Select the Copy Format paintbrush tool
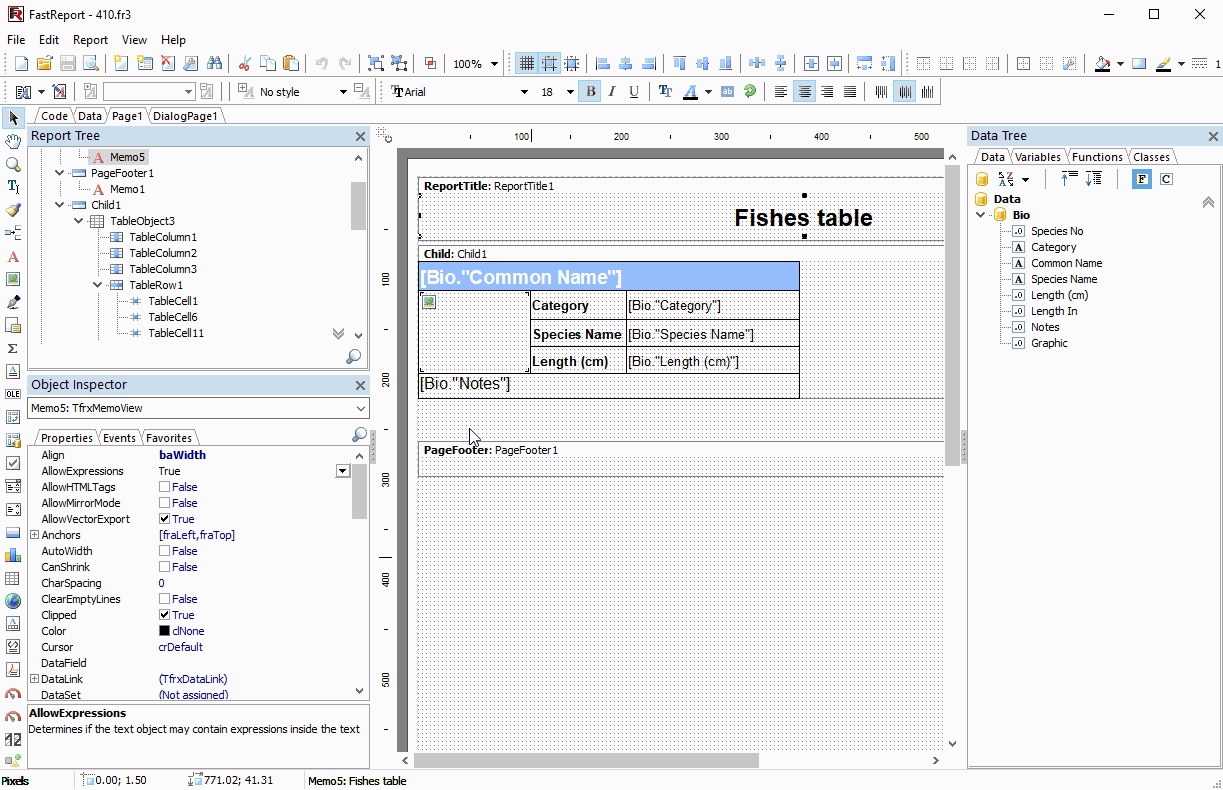1223x790 pixels. tap(13, 210)
